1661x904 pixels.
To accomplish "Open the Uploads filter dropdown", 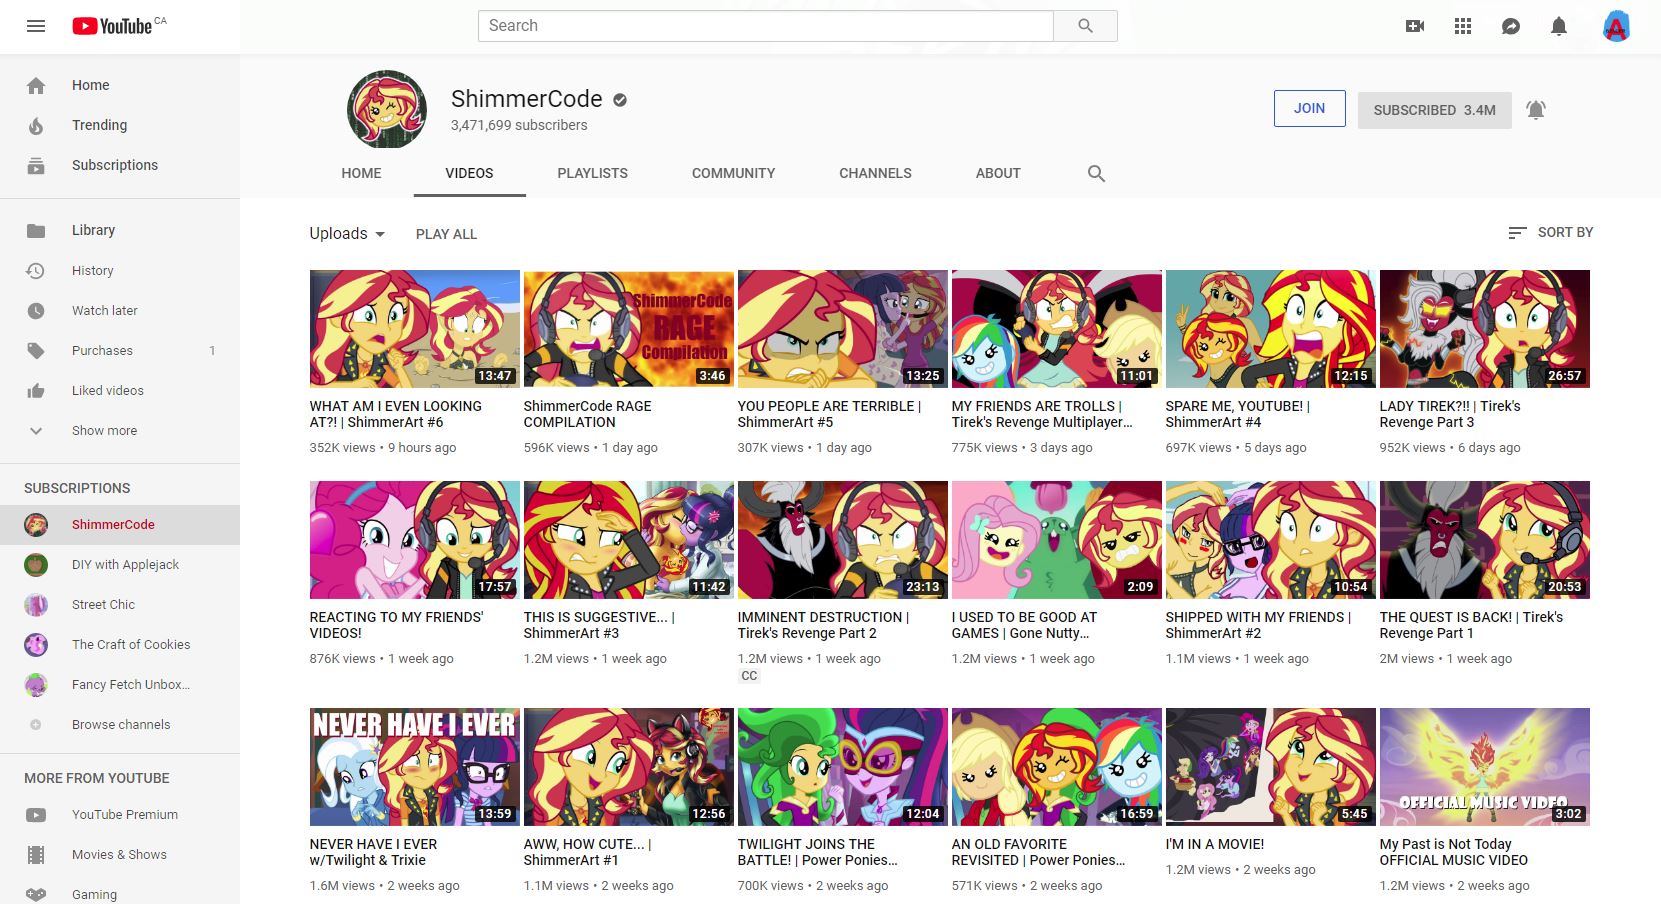I will pyautogui.click(x=347, y=234).
